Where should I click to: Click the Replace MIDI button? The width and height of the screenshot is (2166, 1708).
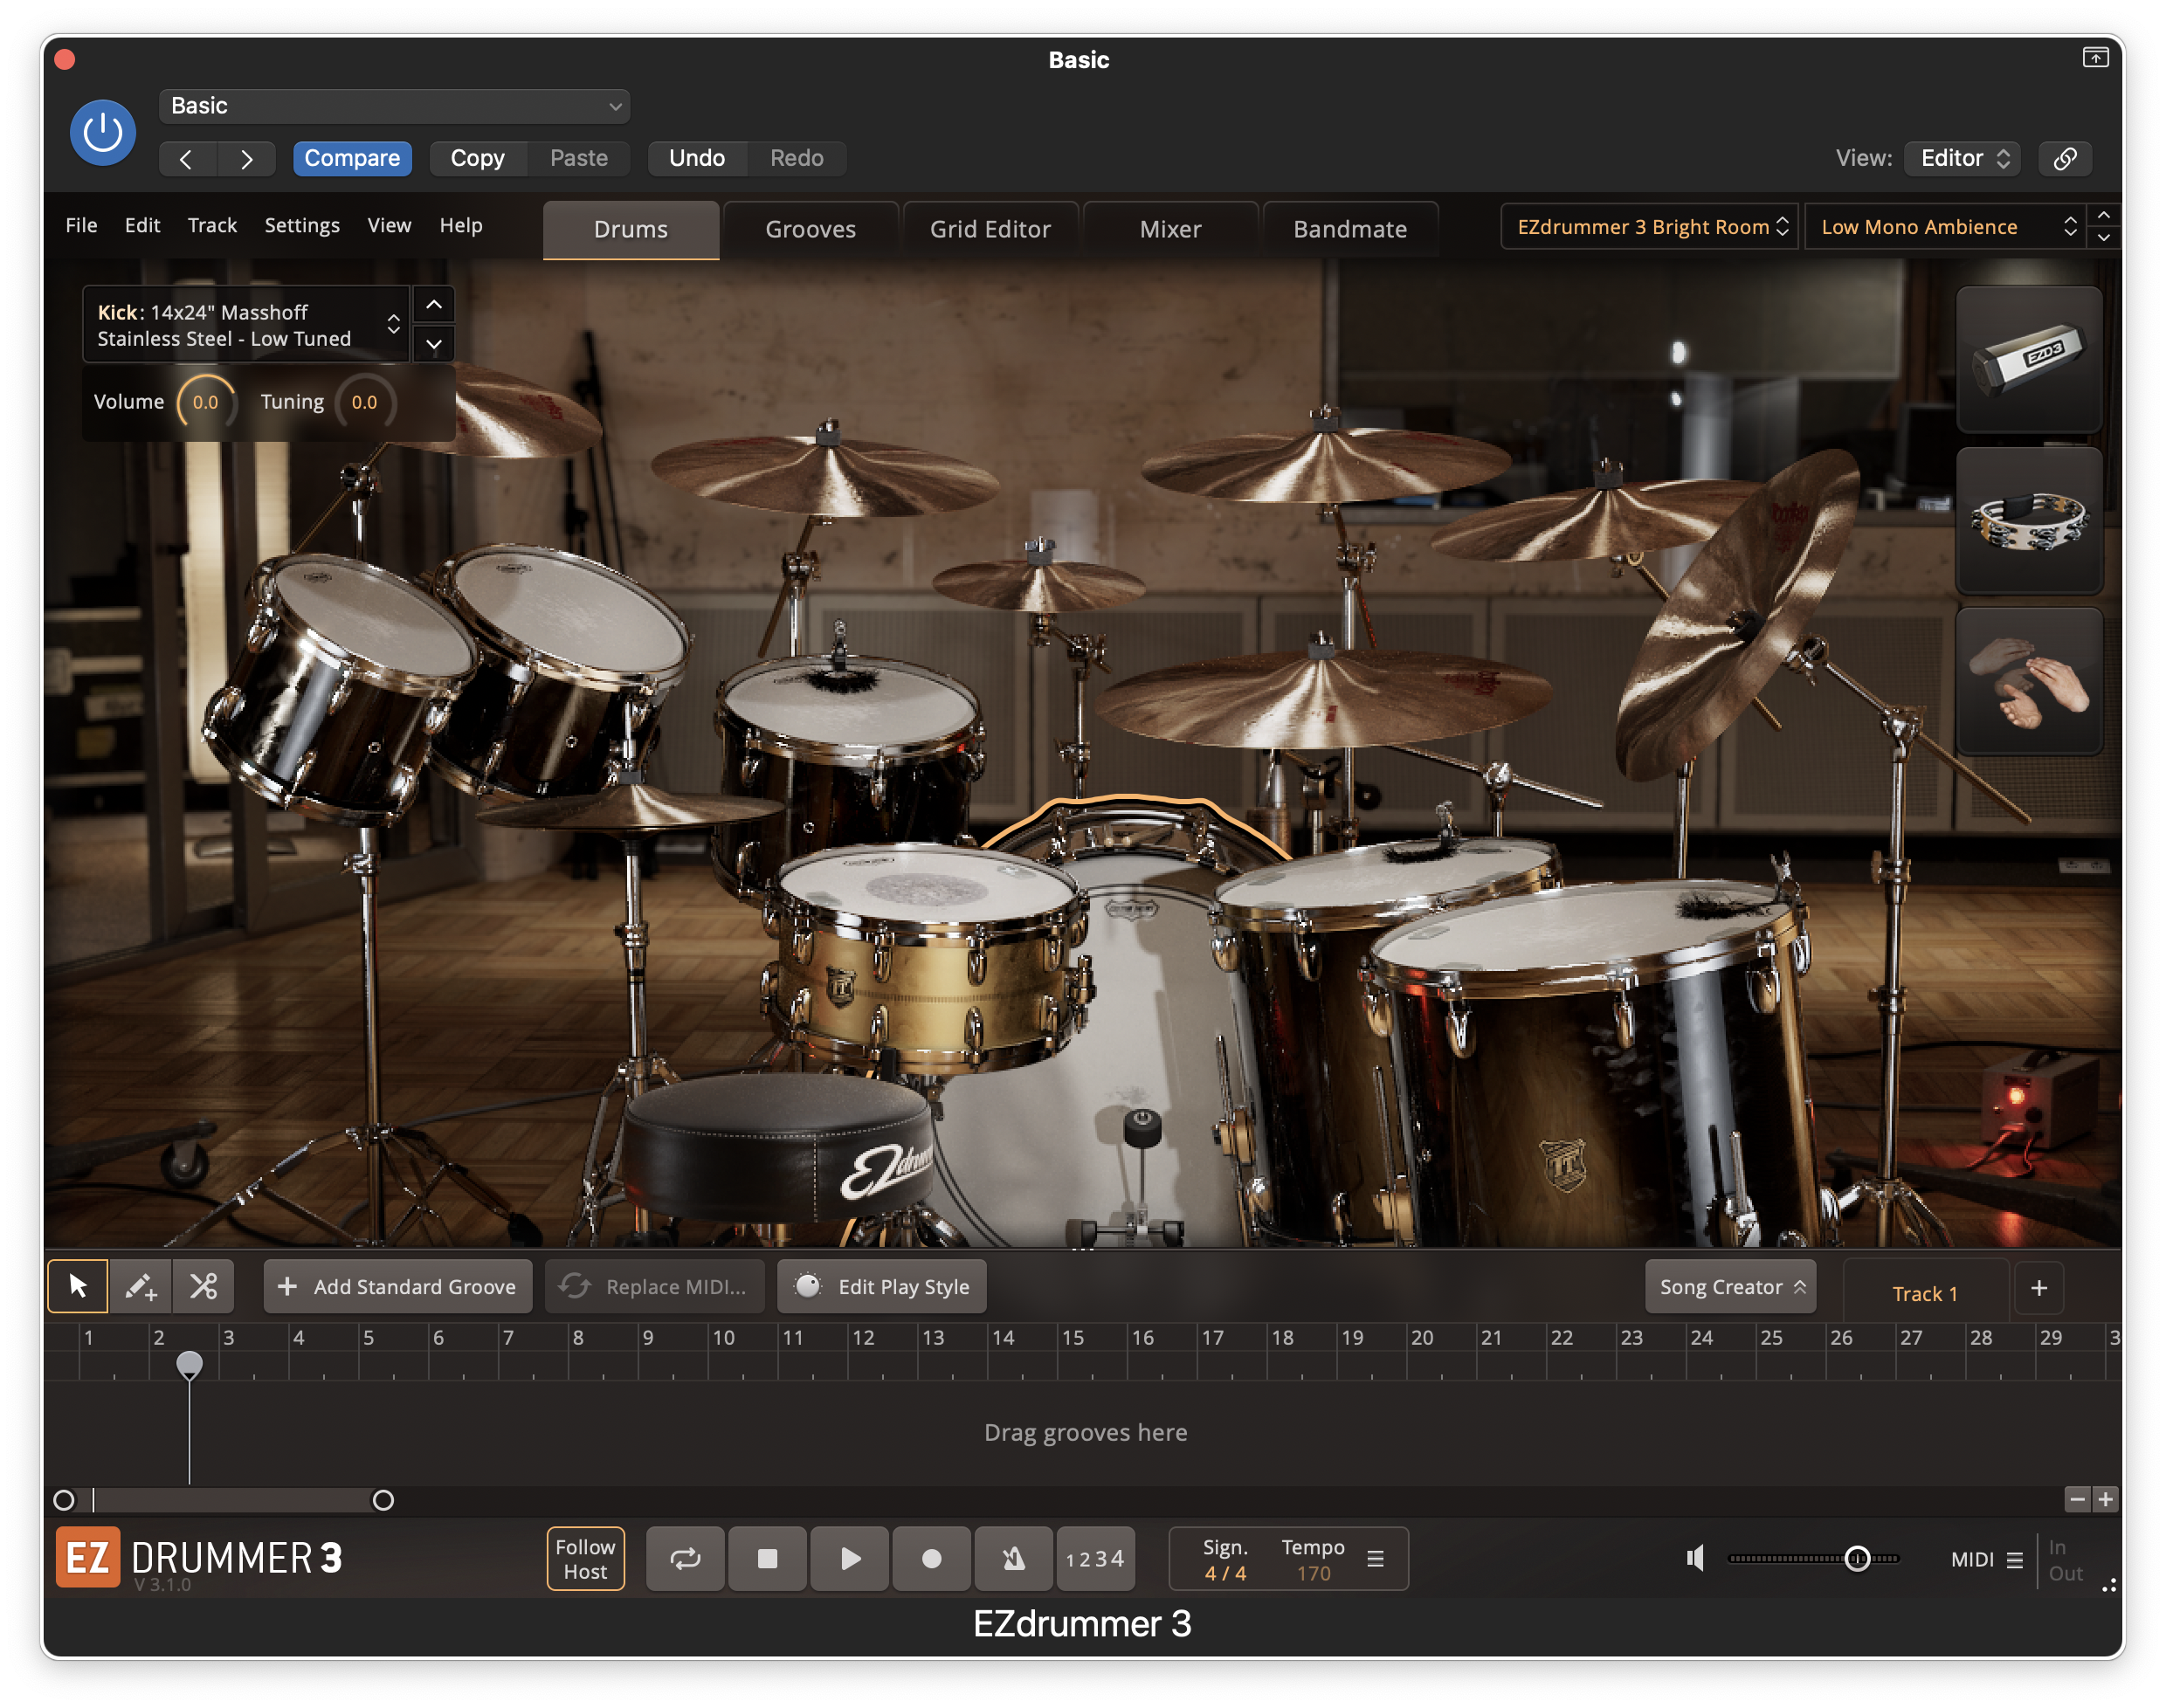tap(654, 1287)
